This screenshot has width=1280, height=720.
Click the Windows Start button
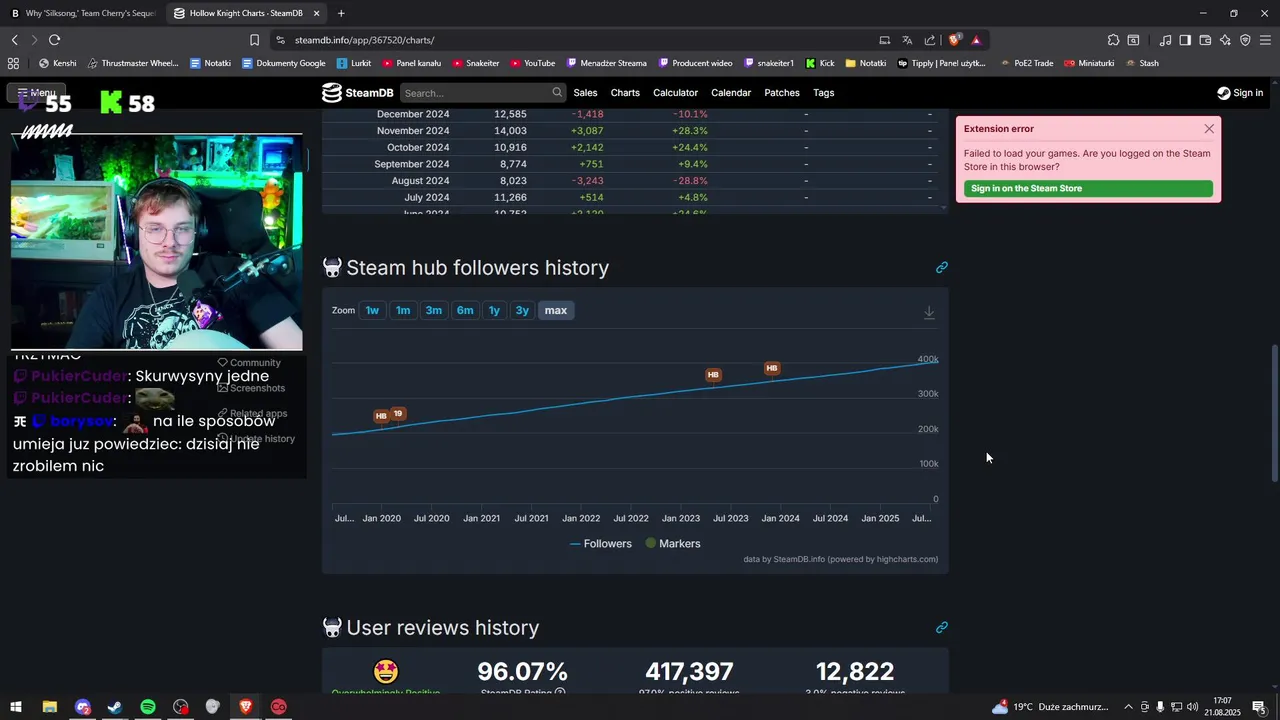16,707
